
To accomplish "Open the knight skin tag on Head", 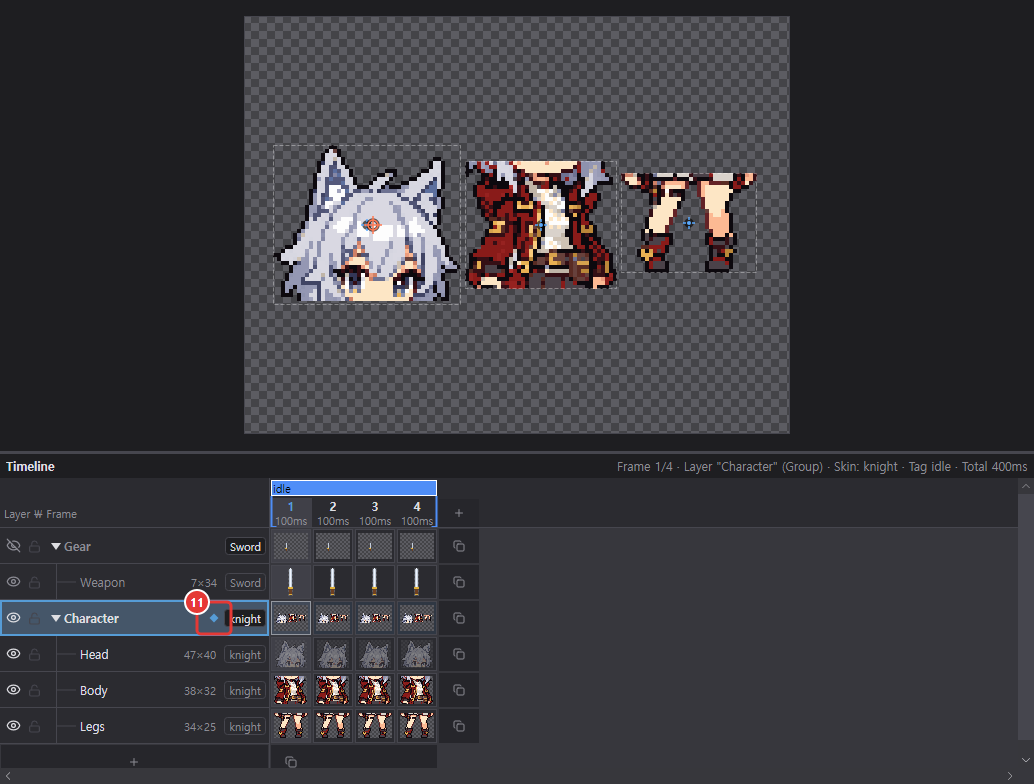I will [245, 654].
